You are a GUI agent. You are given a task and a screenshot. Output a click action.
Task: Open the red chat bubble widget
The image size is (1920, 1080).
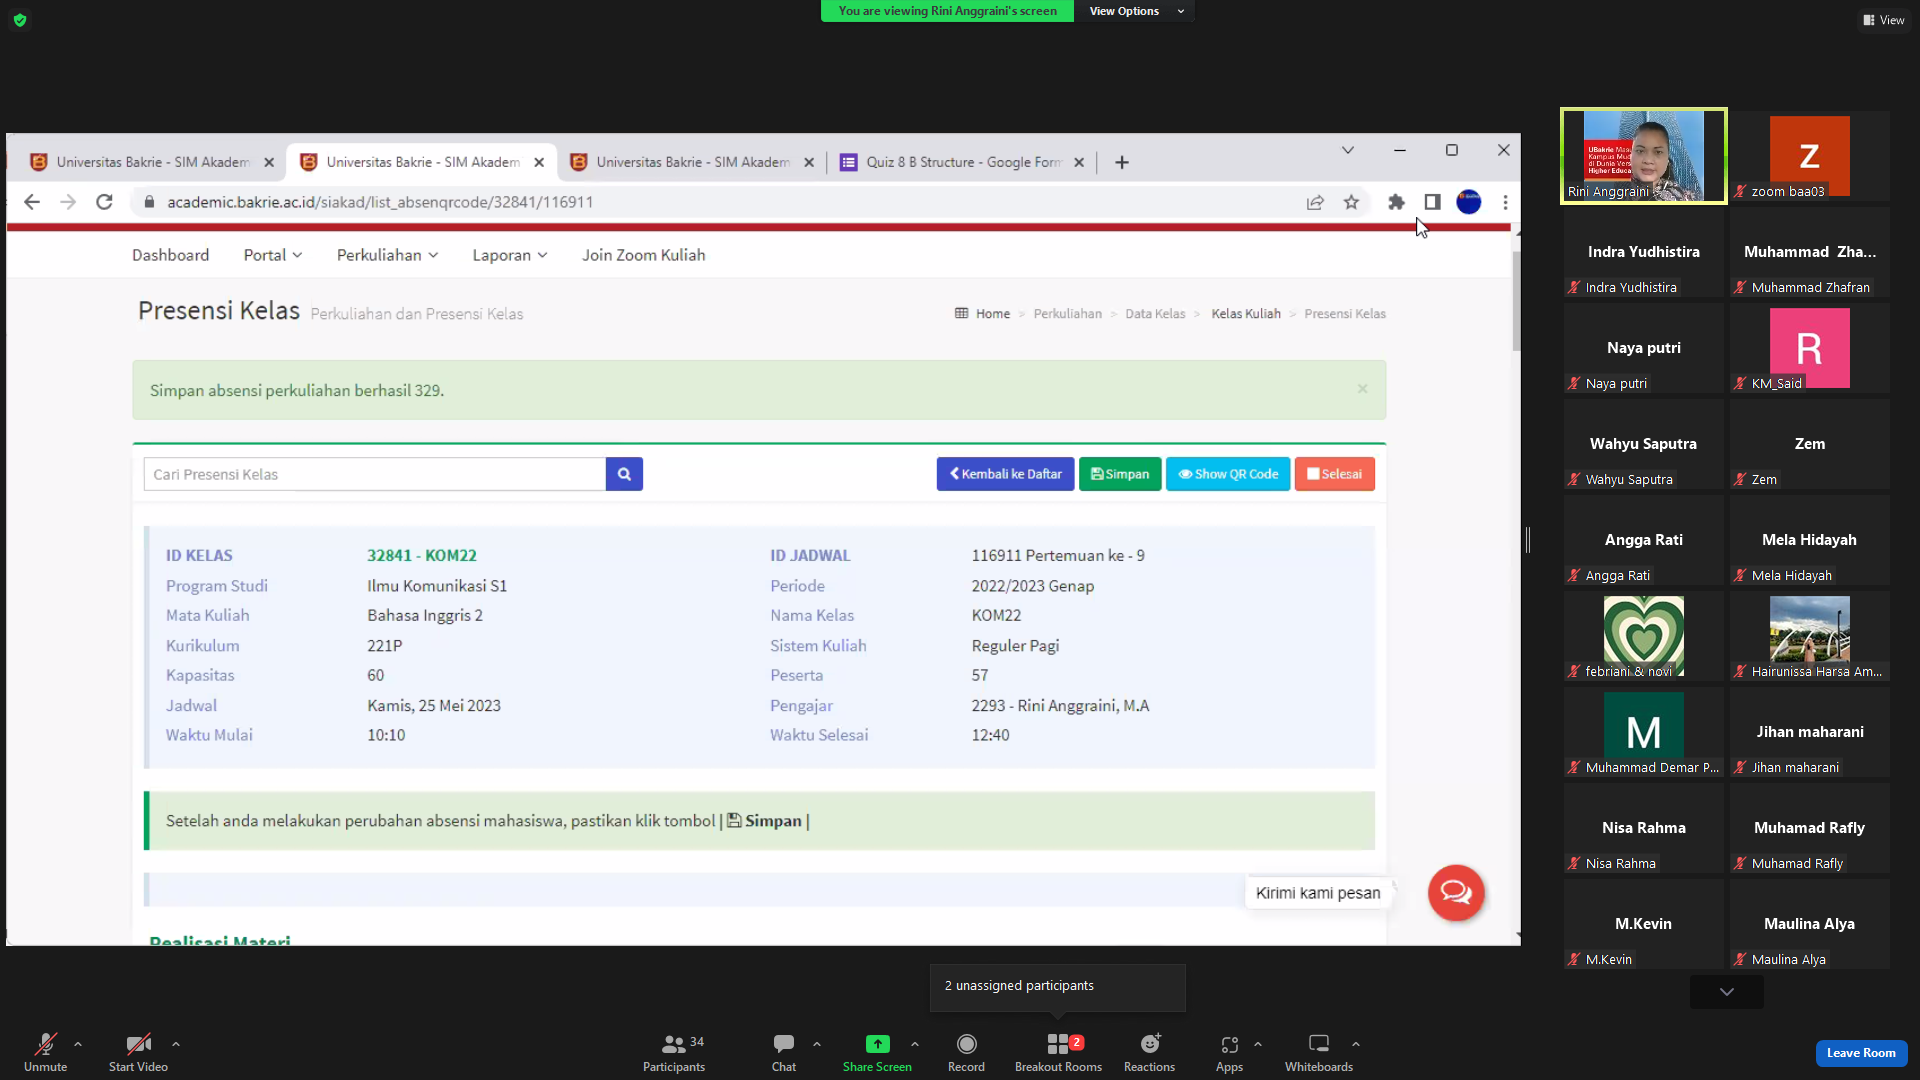pyautogui.click(x=1456, y=893)
